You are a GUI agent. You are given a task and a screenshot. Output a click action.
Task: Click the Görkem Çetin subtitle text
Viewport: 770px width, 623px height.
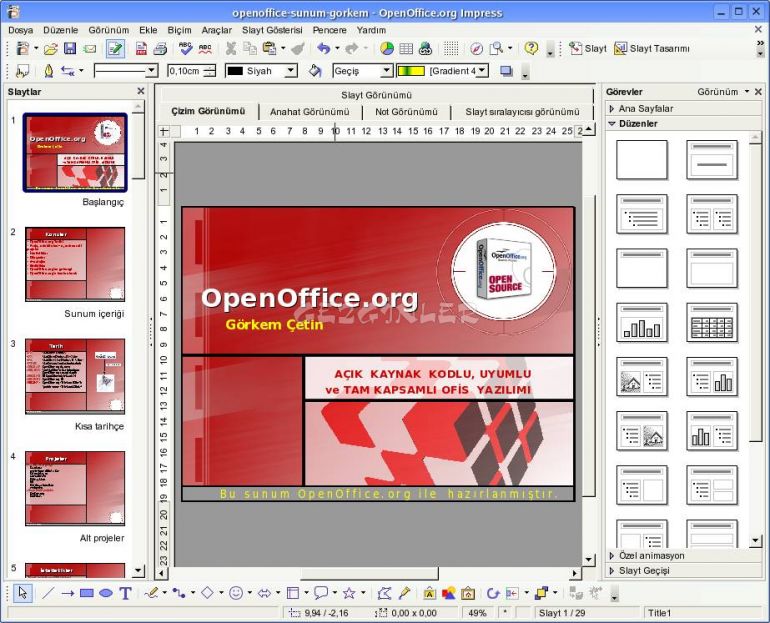click(275, 325)
